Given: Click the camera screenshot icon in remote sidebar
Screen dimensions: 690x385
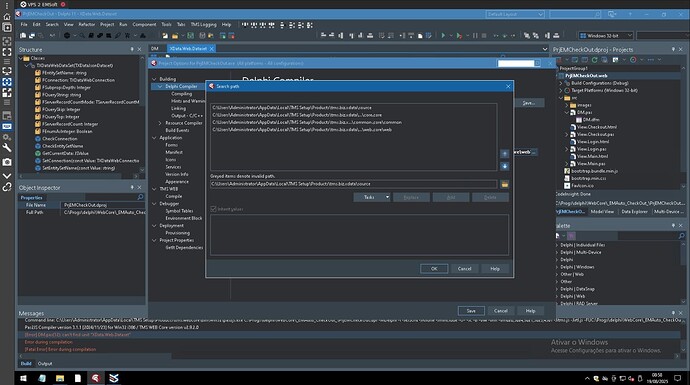Looking at the screenshot, I should pyautogui.click(x=7, y=162).
